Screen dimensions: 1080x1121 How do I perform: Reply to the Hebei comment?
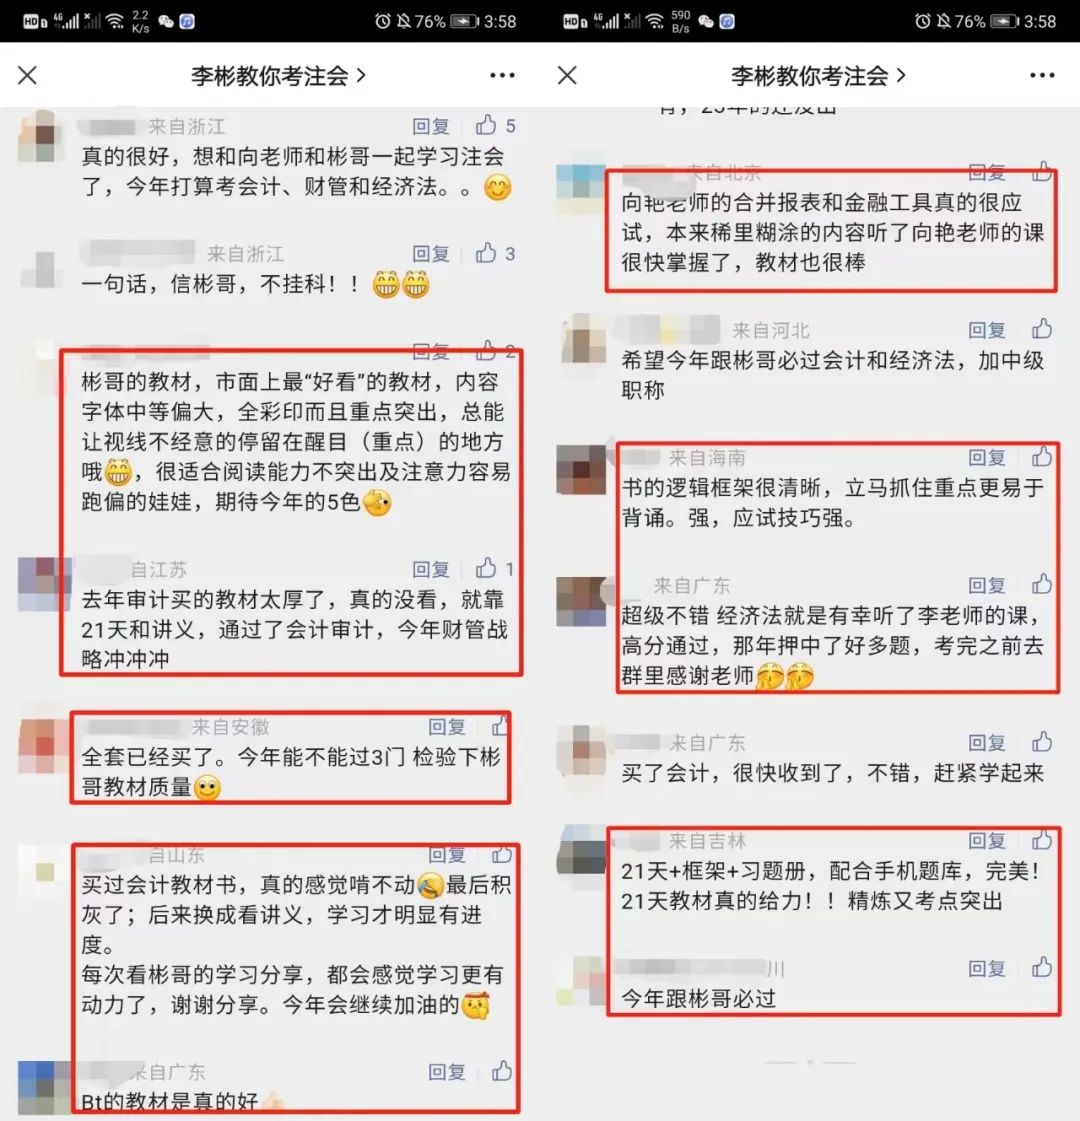coord(987,330)
